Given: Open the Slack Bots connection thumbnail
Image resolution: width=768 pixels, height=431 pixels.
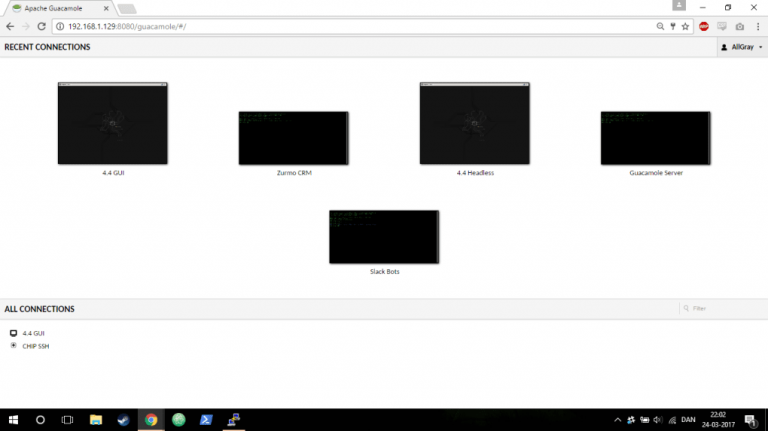Looking at the screenshot, I should (x=384, y=237).
